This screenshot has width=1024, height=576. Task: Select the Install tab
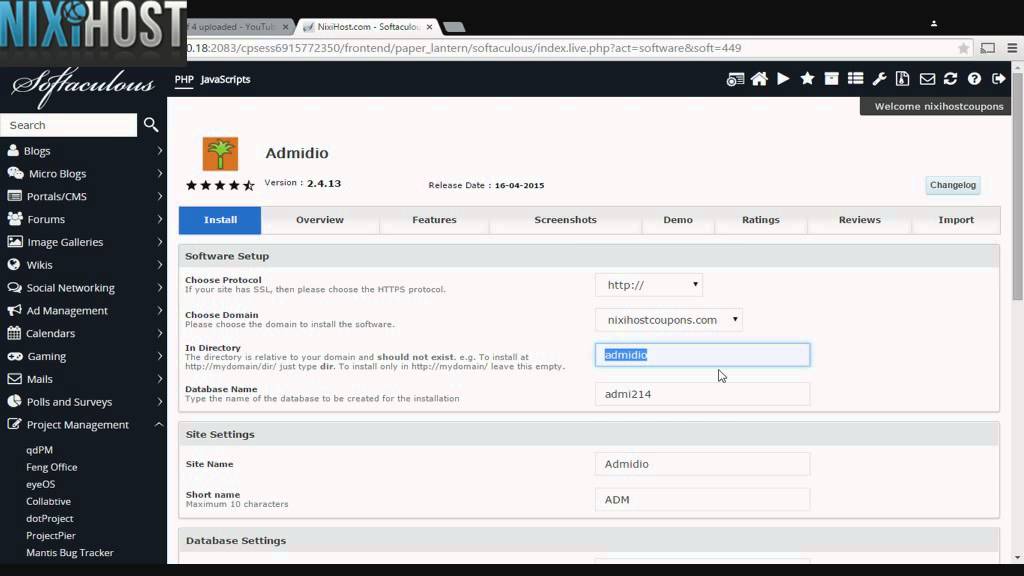coord(220,220)
